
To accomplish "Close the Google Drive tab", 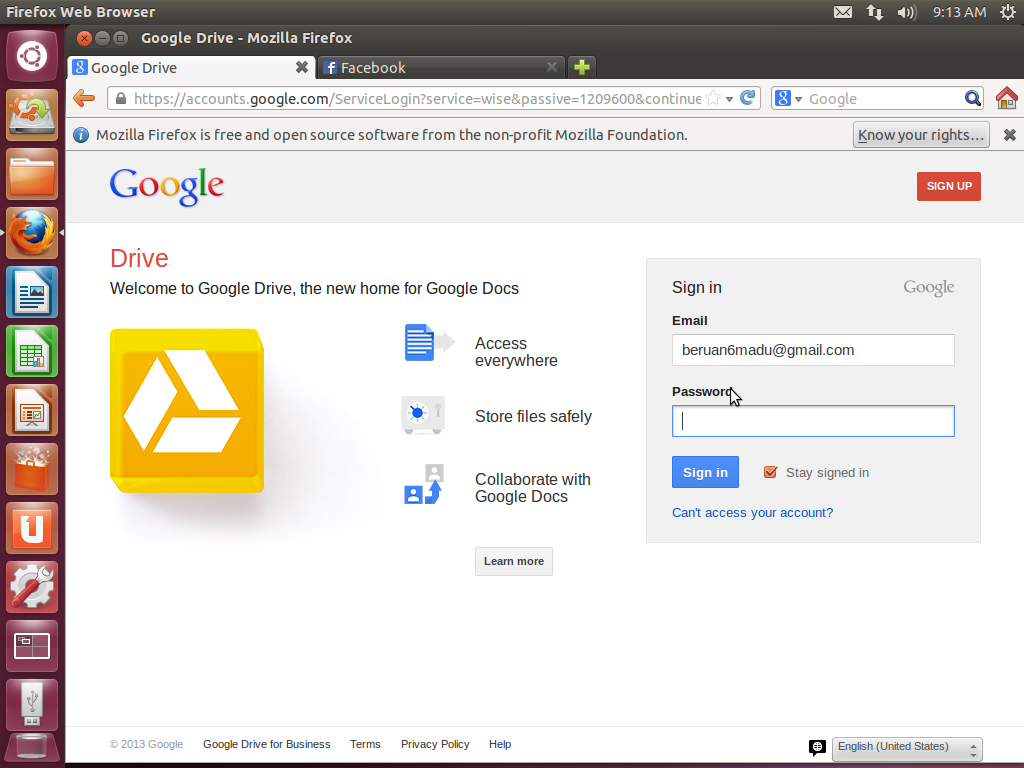I will click(x=302, y=67).
